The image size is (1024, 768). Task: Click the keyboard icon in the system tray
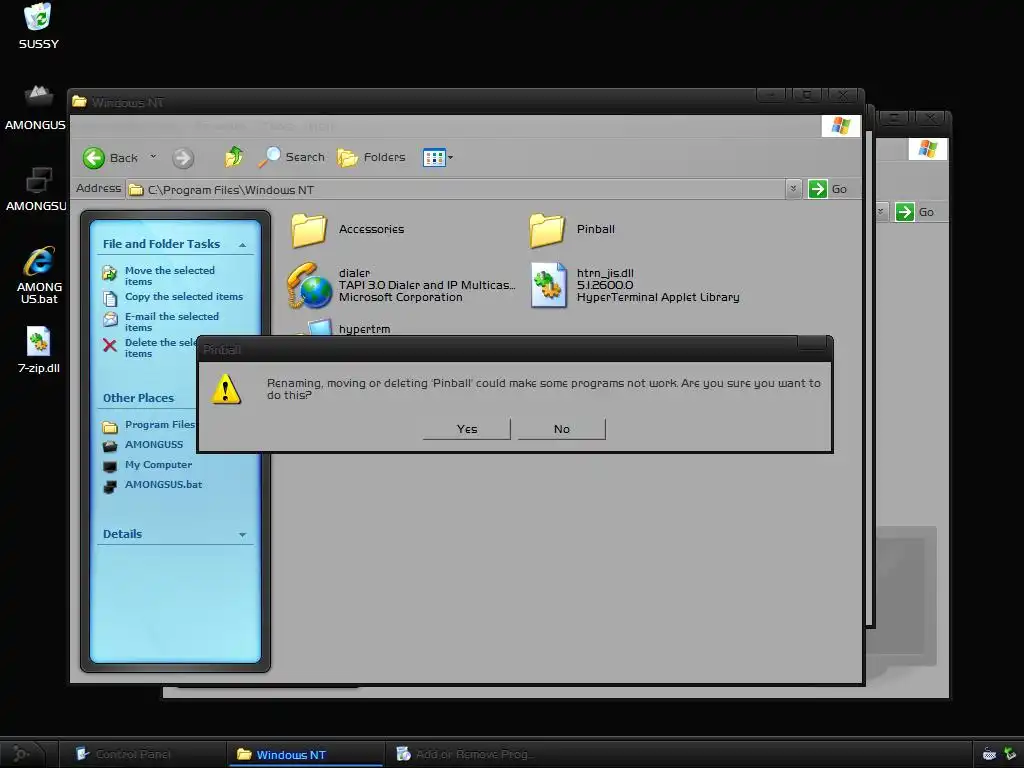click(x=989, y=755)
